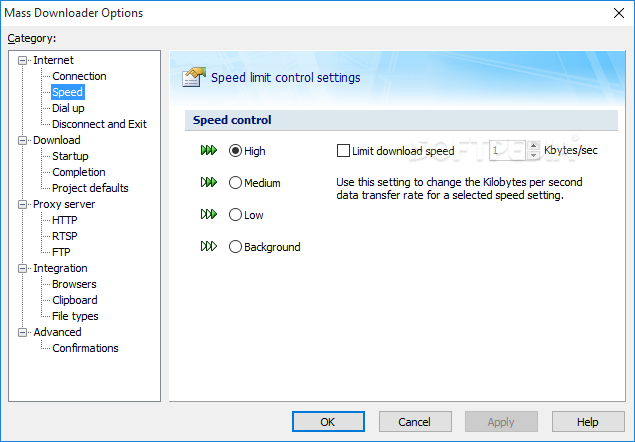Collapse the Download tree node
Screen dimensions: 635x442
[23, 140]
